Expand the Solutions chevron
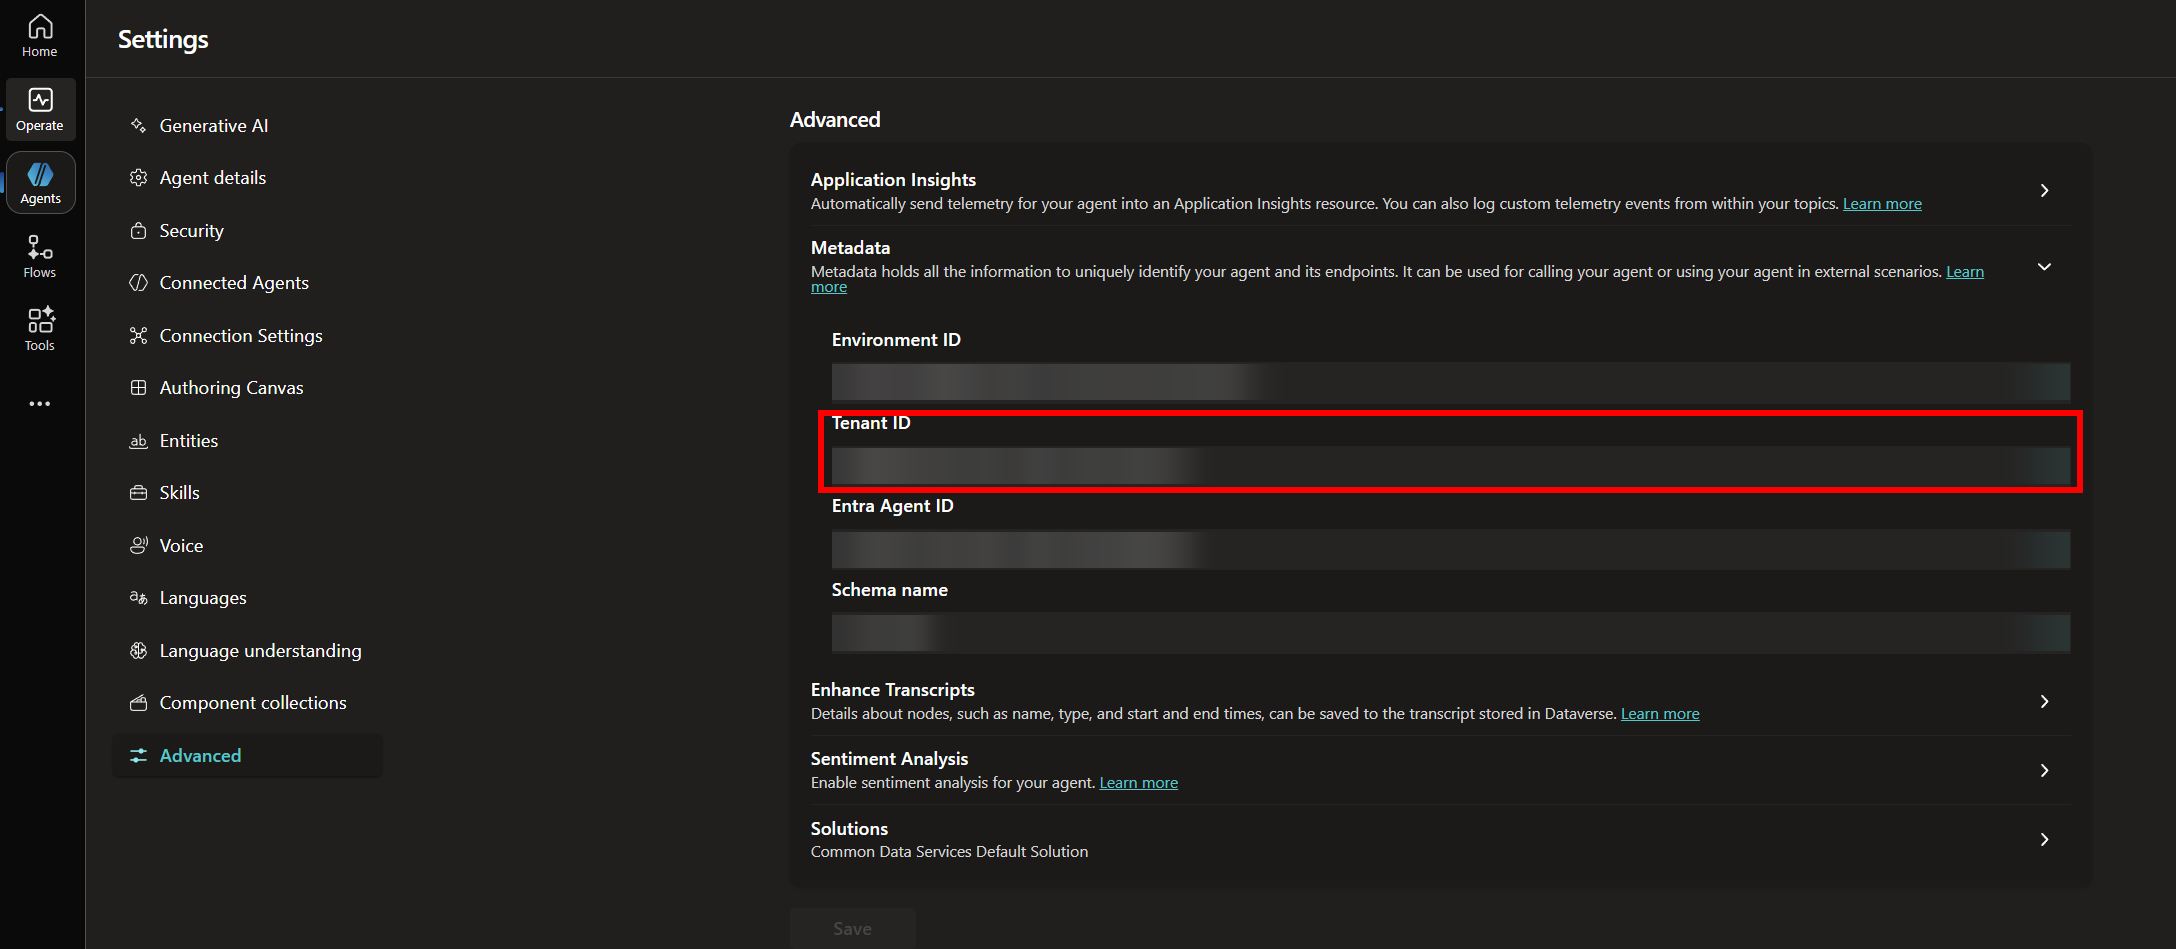 (2044, 839)
